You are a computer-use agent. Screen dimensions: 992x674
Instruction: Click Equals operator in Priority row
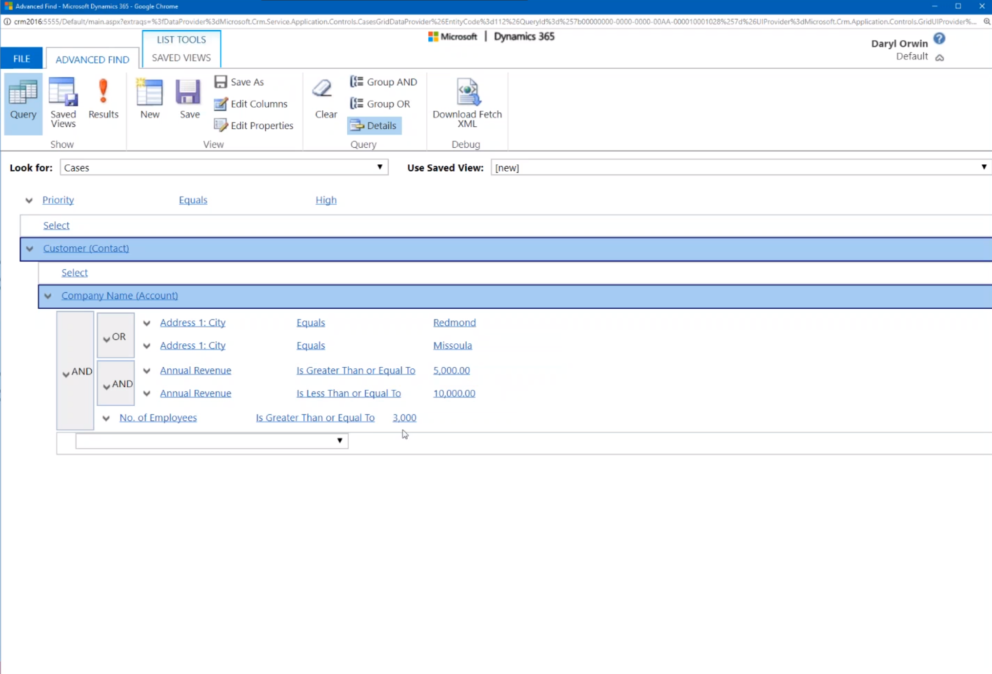[x=193, y=200]
